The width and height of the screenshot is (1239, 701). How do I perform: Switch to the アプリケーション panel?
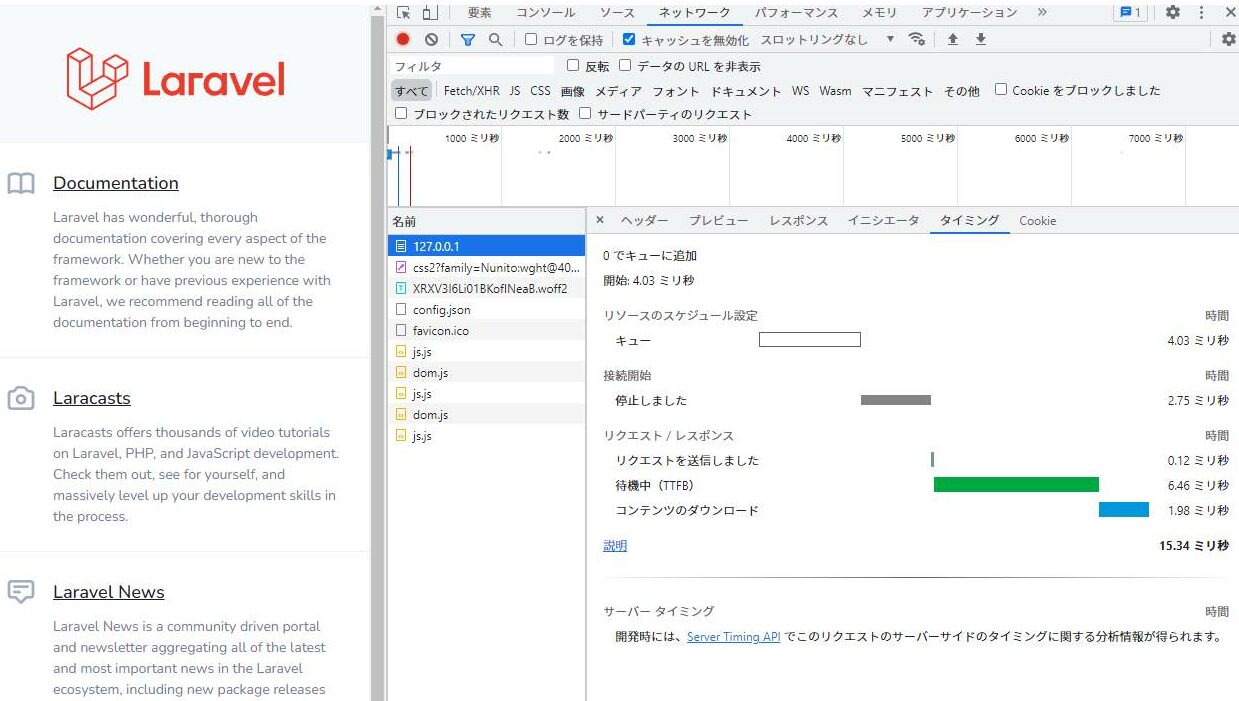[969, 13]
